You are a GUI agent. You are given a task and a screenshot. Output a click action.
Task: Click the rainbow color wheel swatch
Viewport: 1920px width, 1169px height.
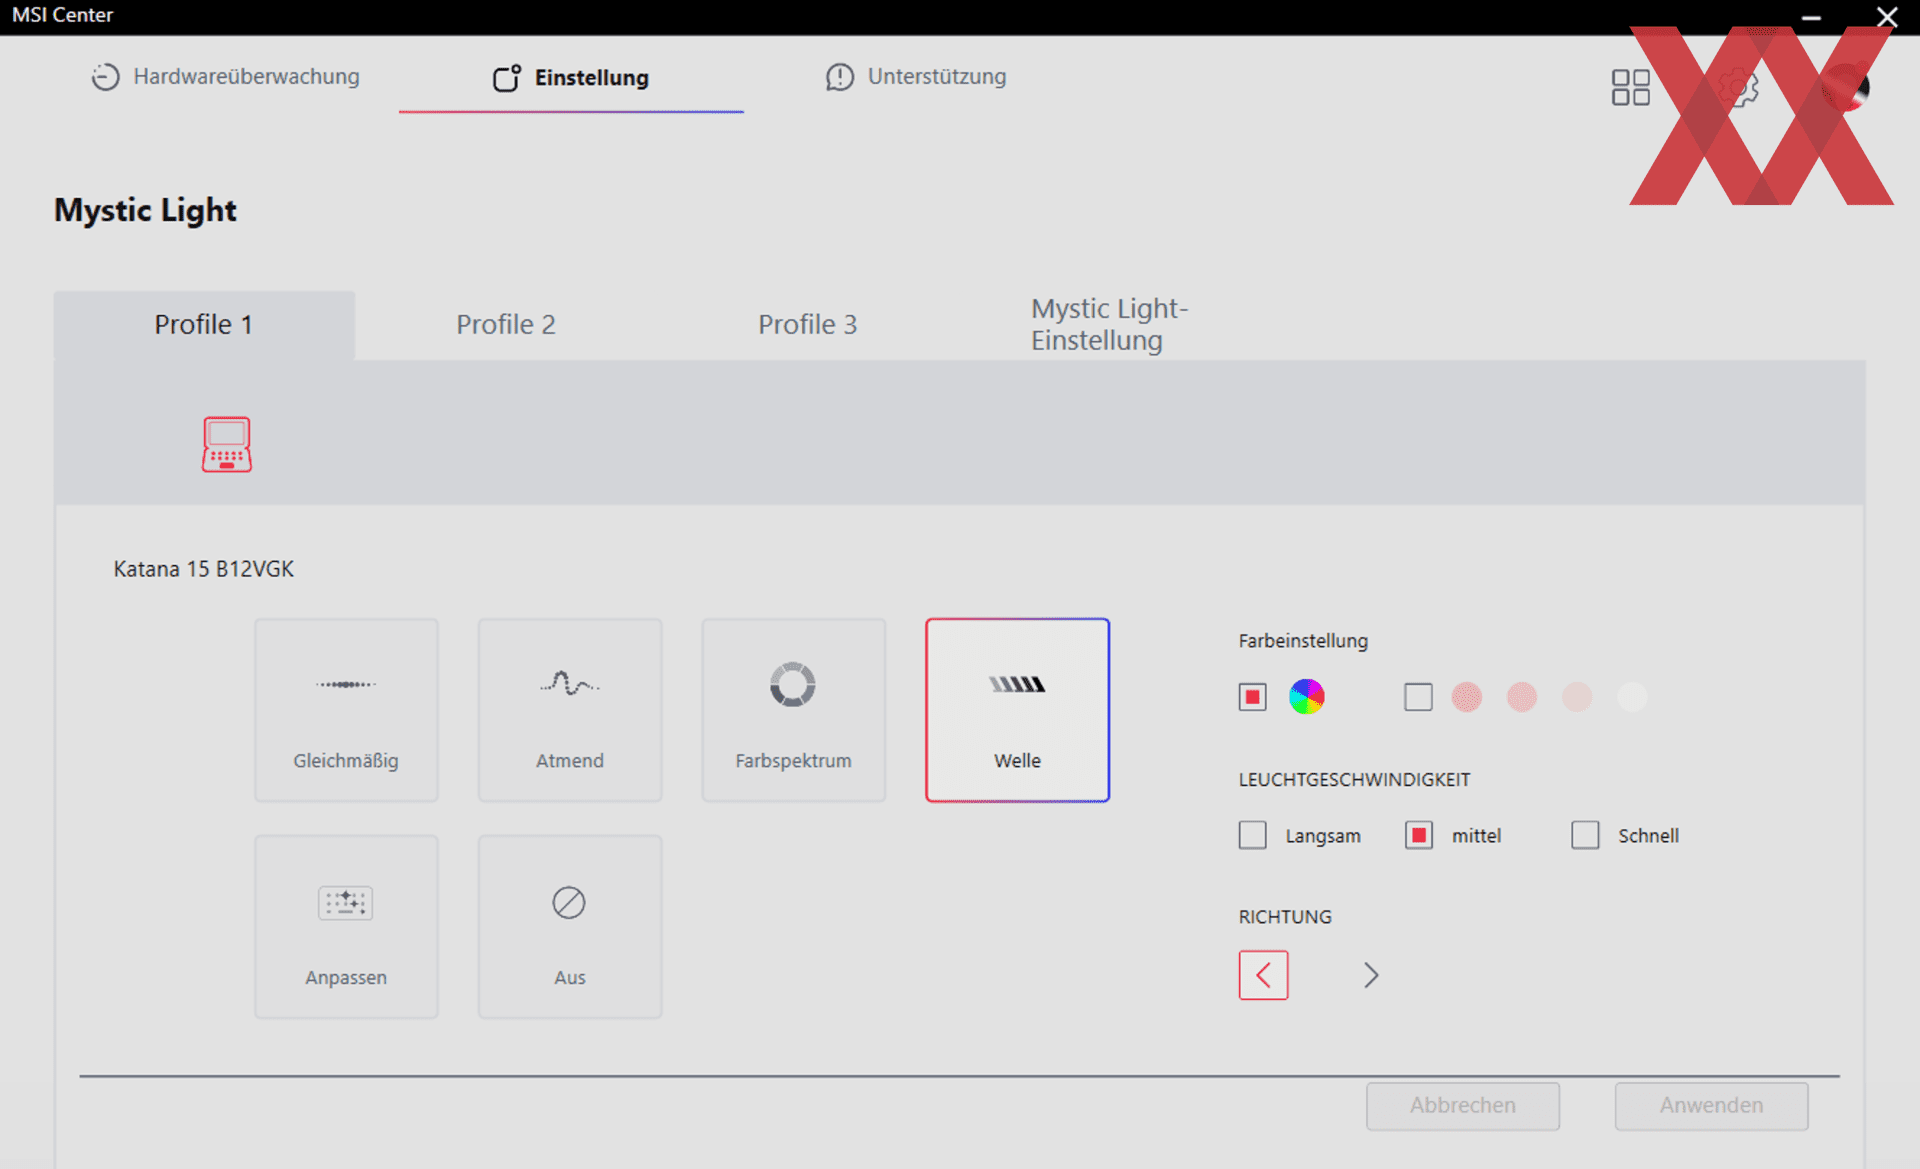tap(1306, 697)
